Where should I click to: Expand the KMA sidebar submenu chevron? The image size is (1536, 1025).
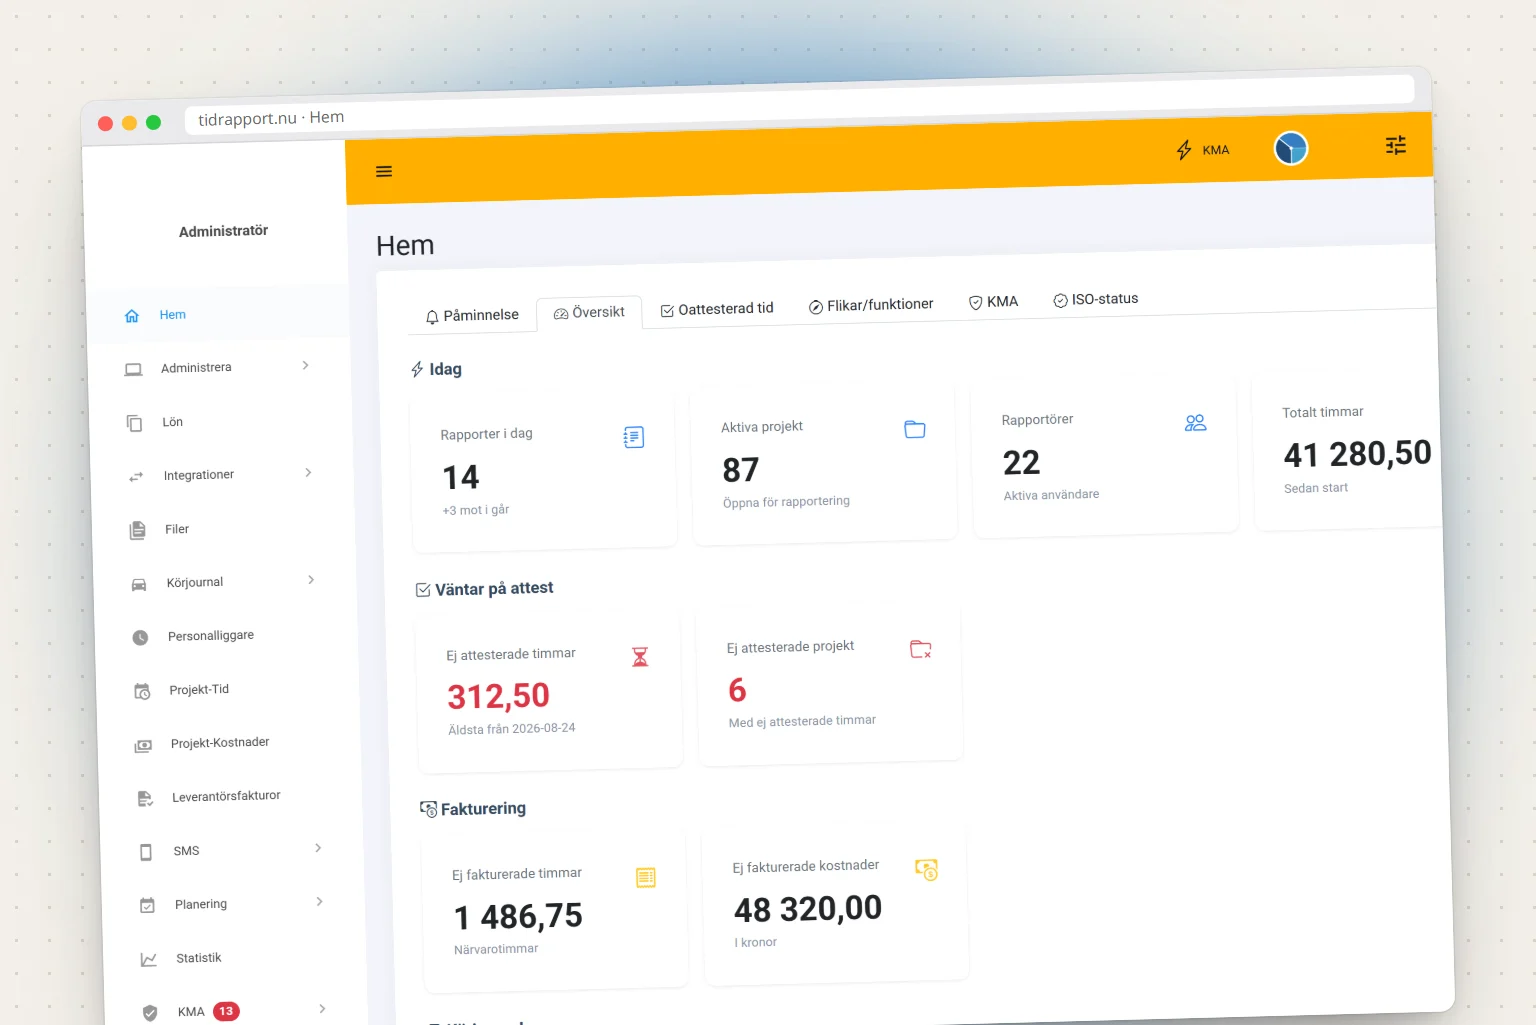(322, 1008)
